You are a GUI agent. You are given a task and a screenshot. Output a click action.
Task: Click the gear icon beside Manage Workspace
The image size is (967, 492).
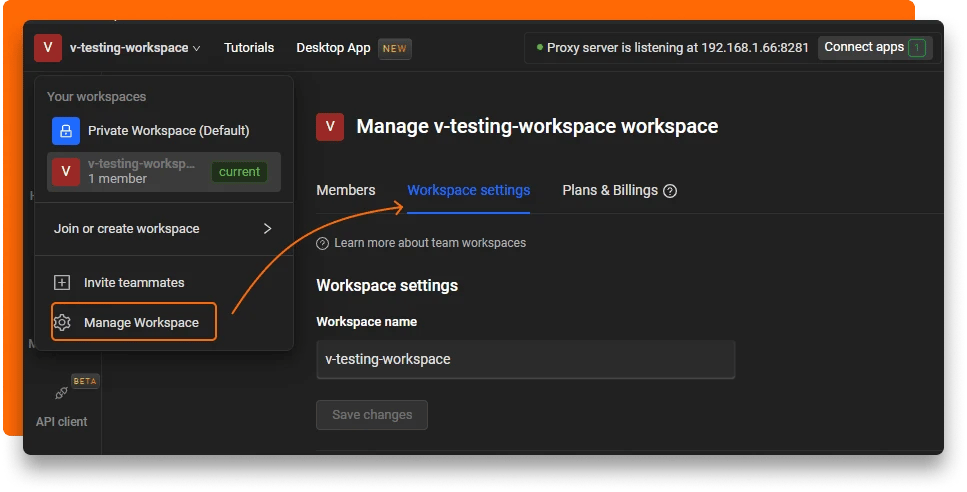[x=63, y=322]
